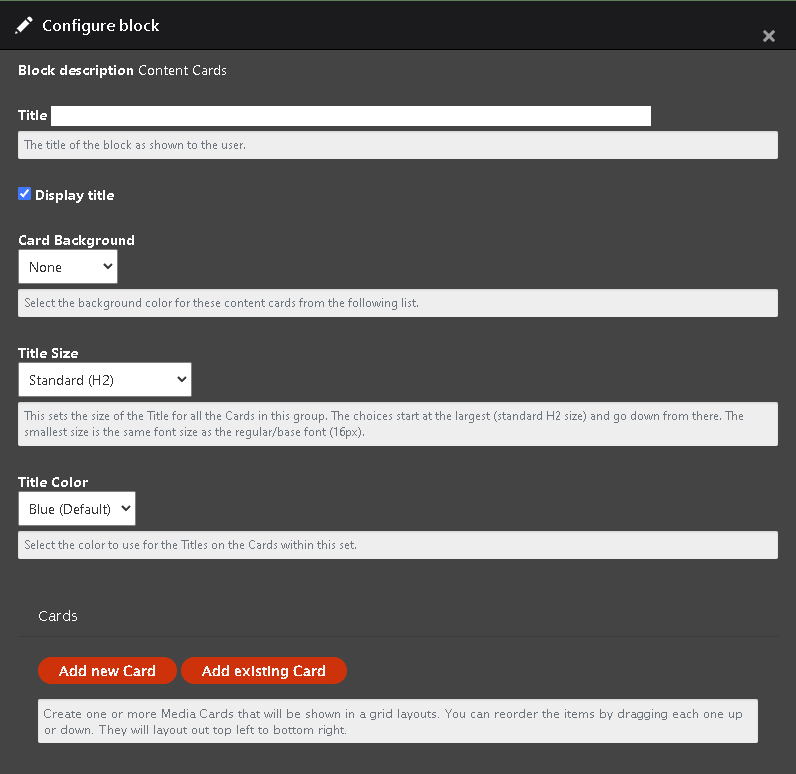Click the title-of-the-block help description
This screenshot has width=796, height=774.
pos(398,145)
